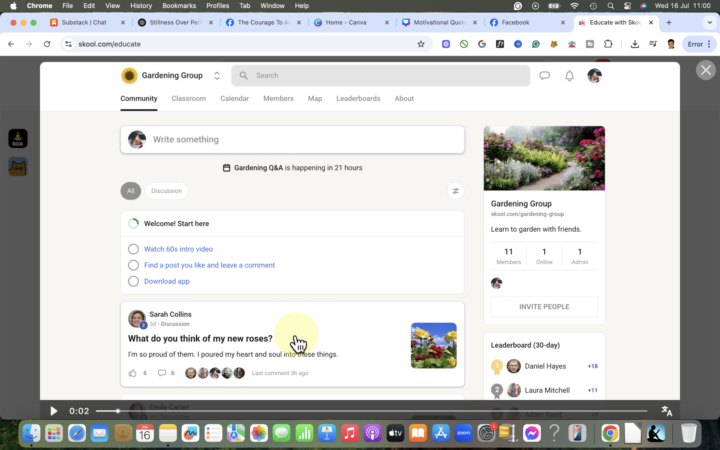Open Find a post you like link
Viewport: 720px width, 450px height.
(209, 265)
